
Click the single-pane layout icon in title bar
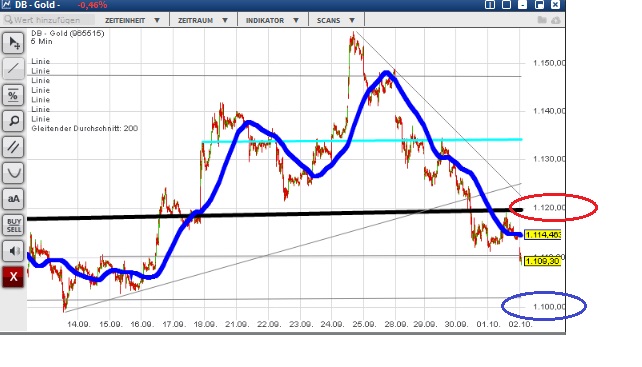(506, 5)
